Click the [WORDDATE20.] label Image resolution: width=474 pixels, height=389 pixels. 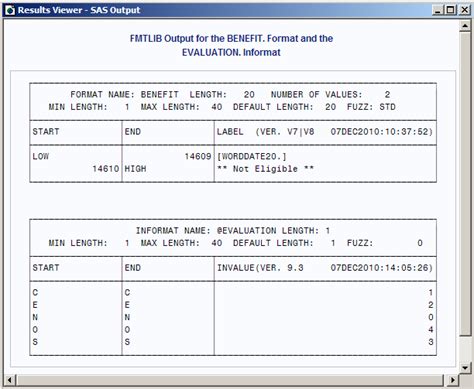coord(252,156)
